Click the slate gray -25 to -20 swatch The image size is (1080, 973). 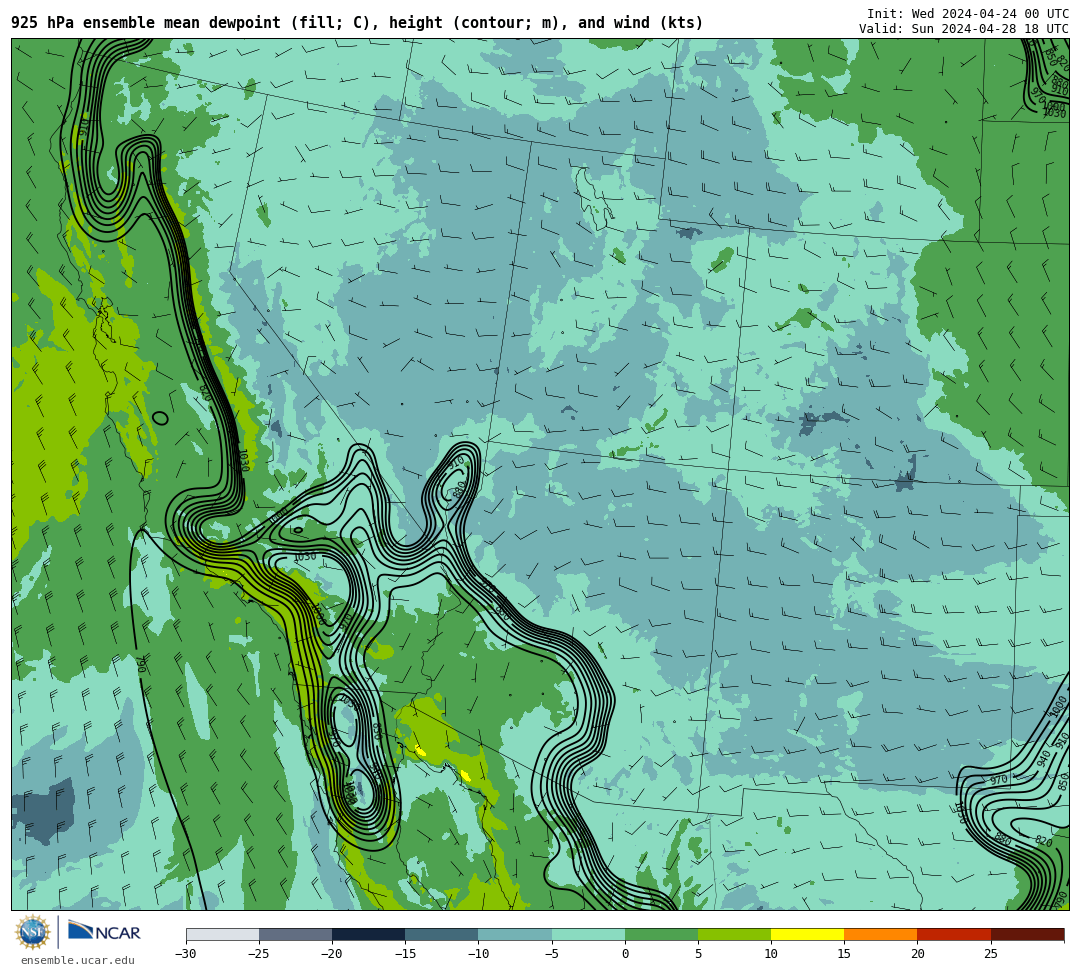[x=295, y=934]
